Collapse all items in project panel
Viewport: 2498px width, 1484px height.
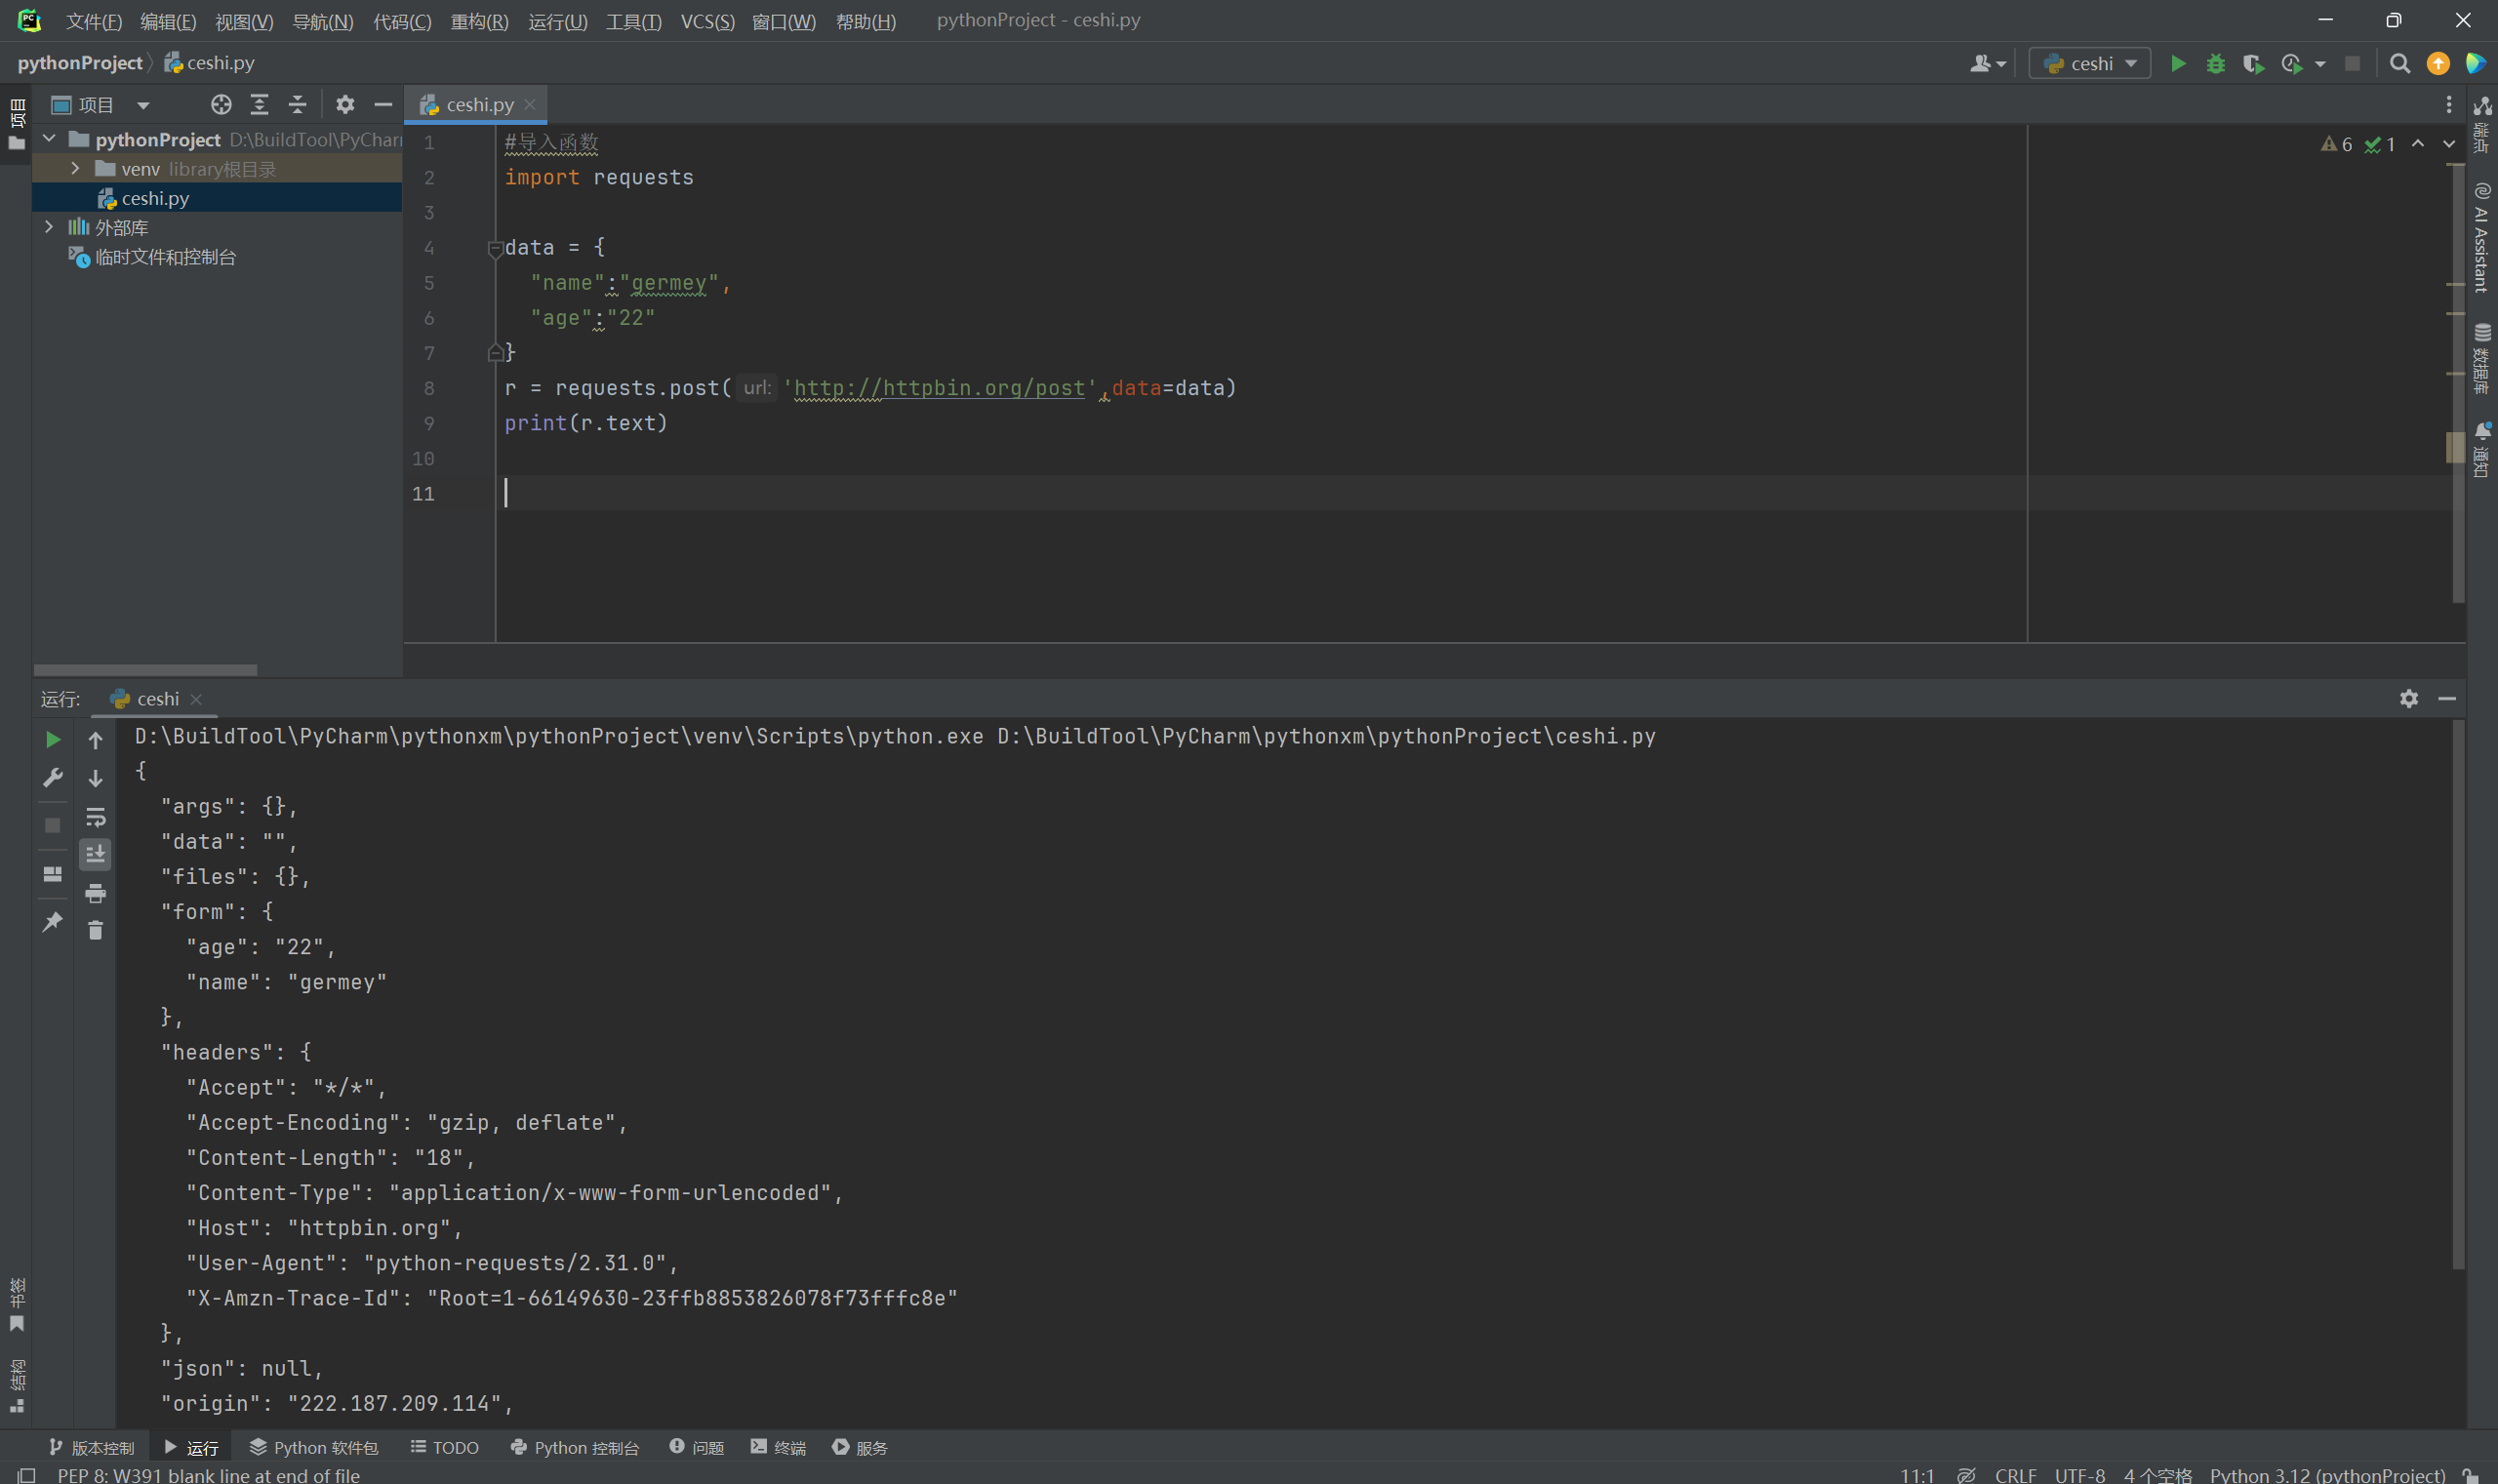(x=297, y=105)
